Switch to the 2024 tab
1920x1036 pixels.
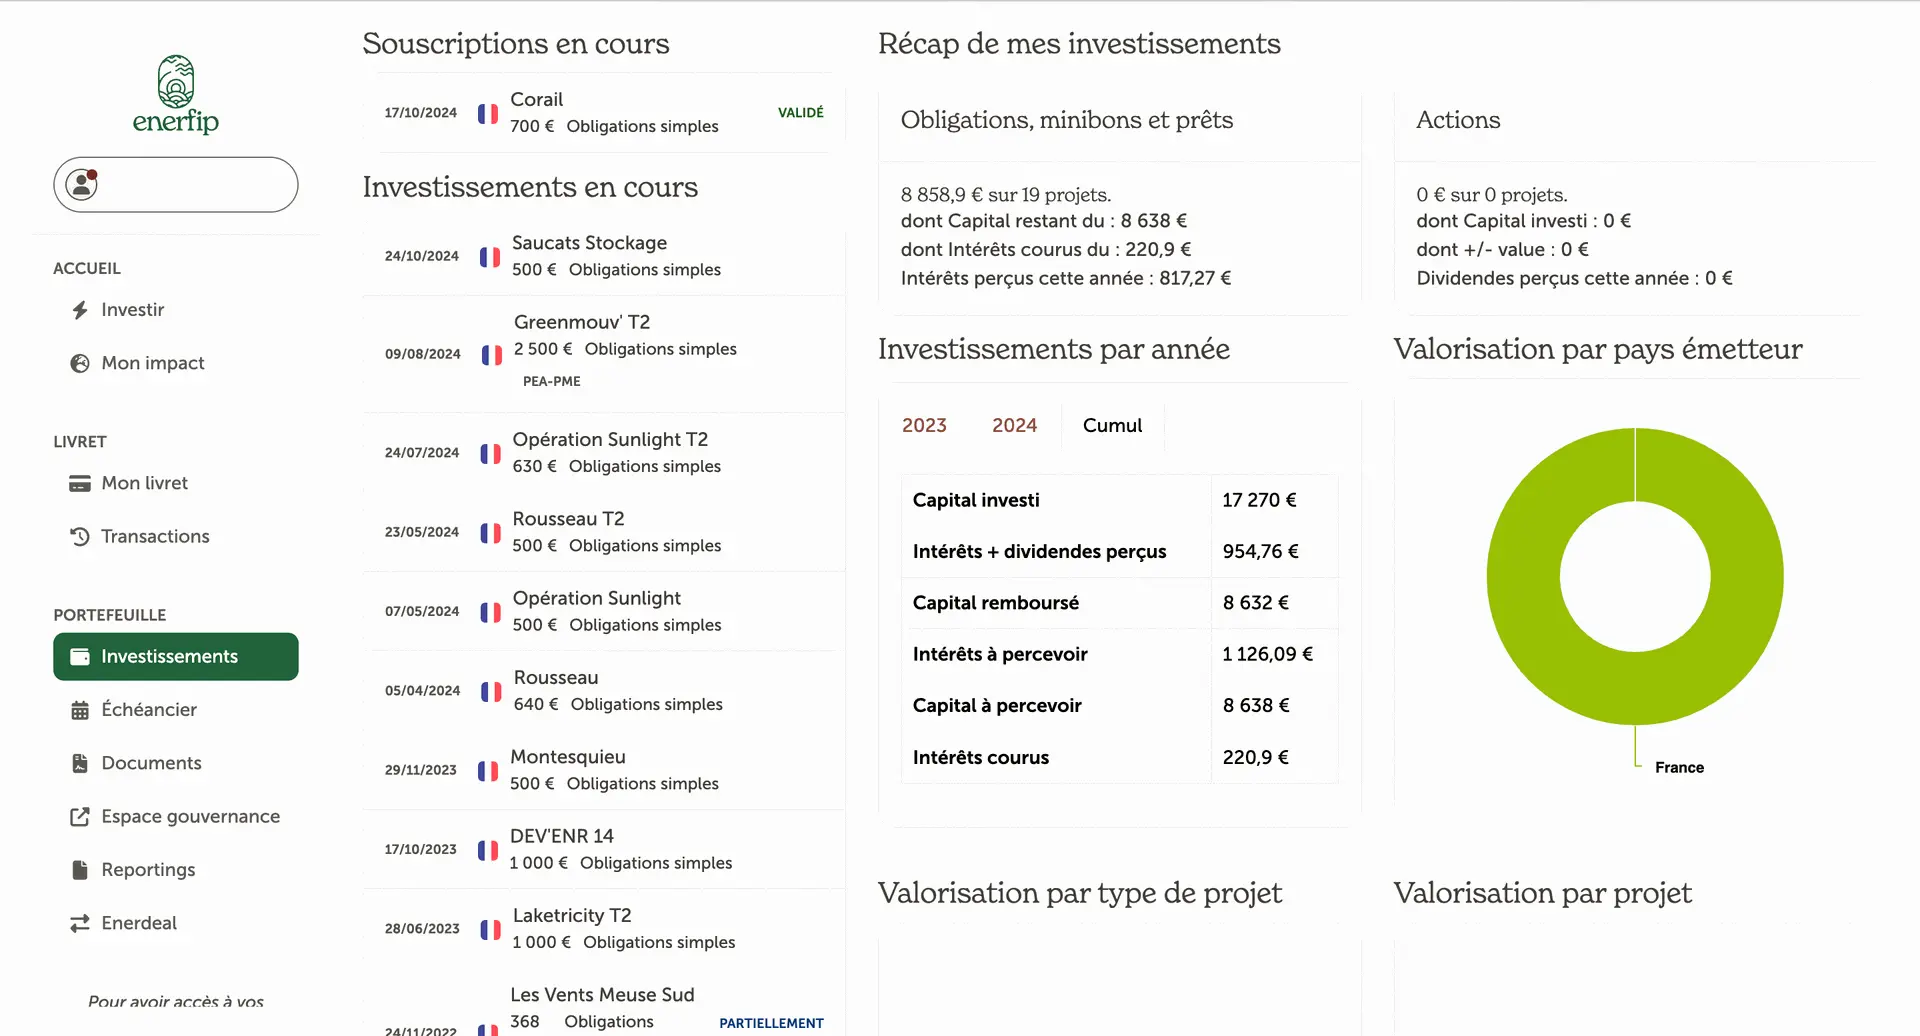point(1014,425)
